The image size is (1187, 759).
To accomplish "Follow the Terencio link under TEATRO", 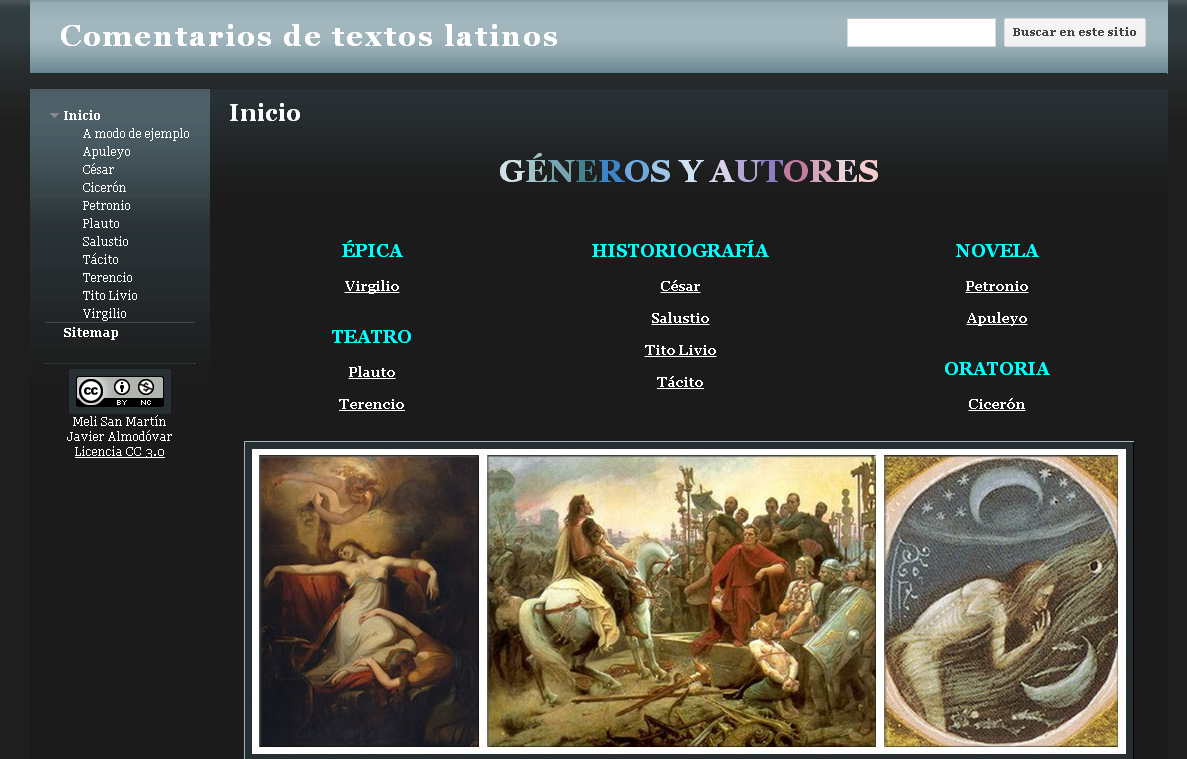I will click(x=372, y=404).
